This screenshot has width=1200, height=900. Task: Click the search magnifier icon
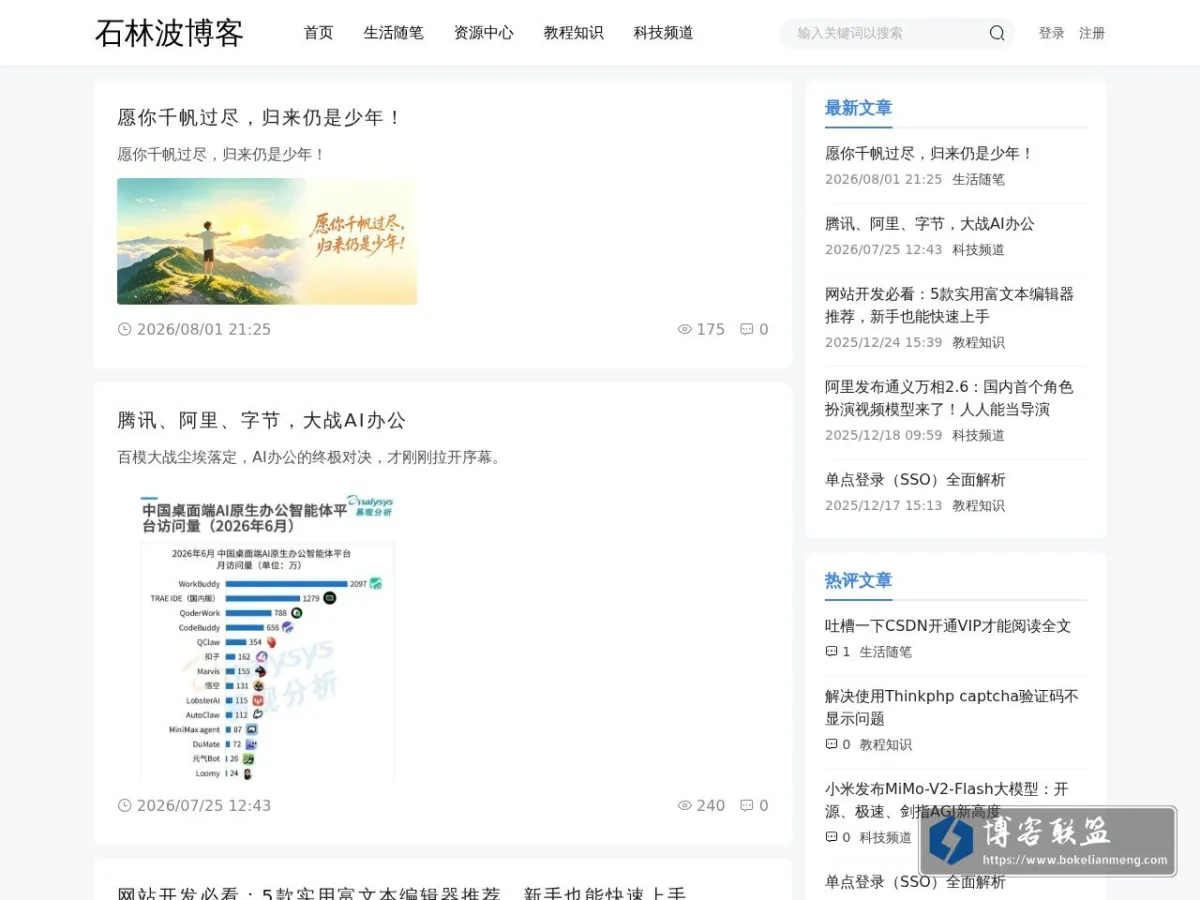(997, 33)
